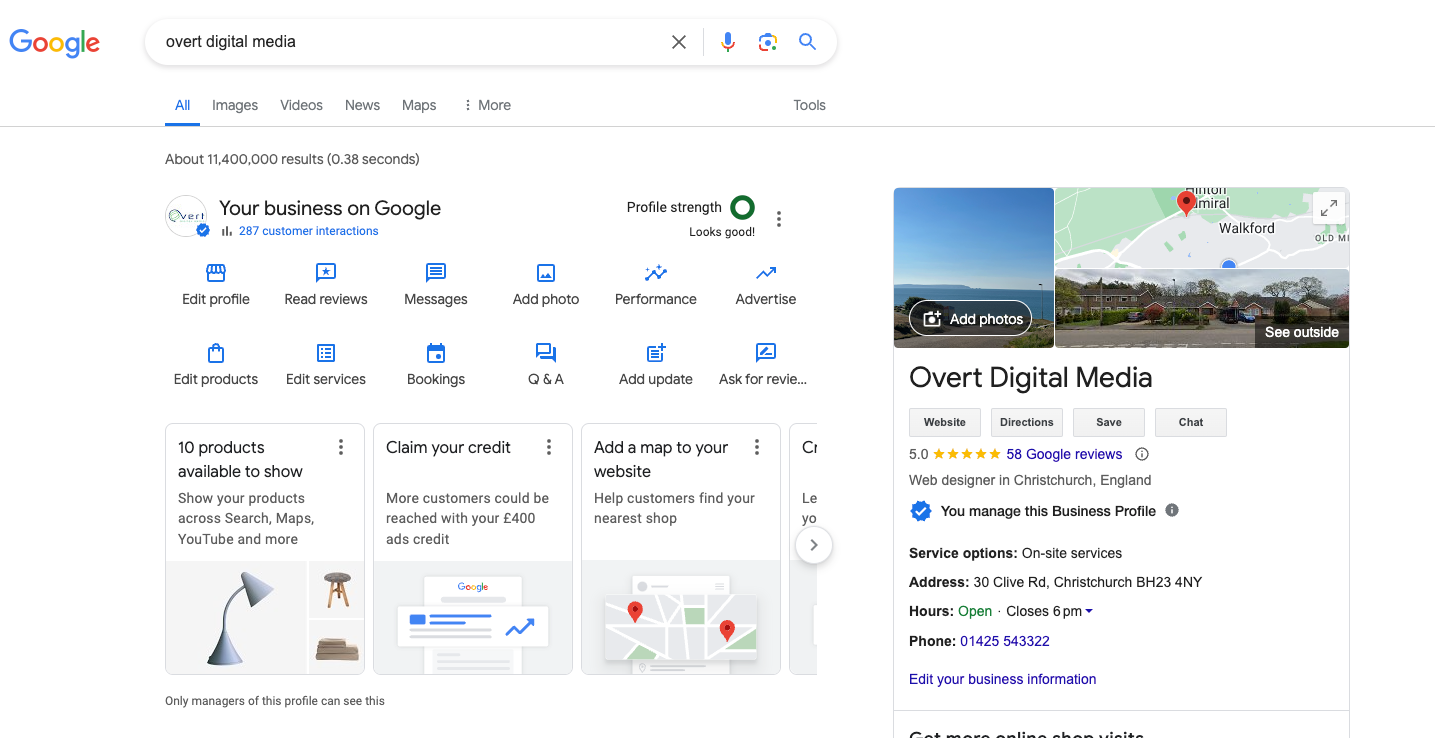Click Edit your business information link
Screen dimensions: 1435x738
1002,679
